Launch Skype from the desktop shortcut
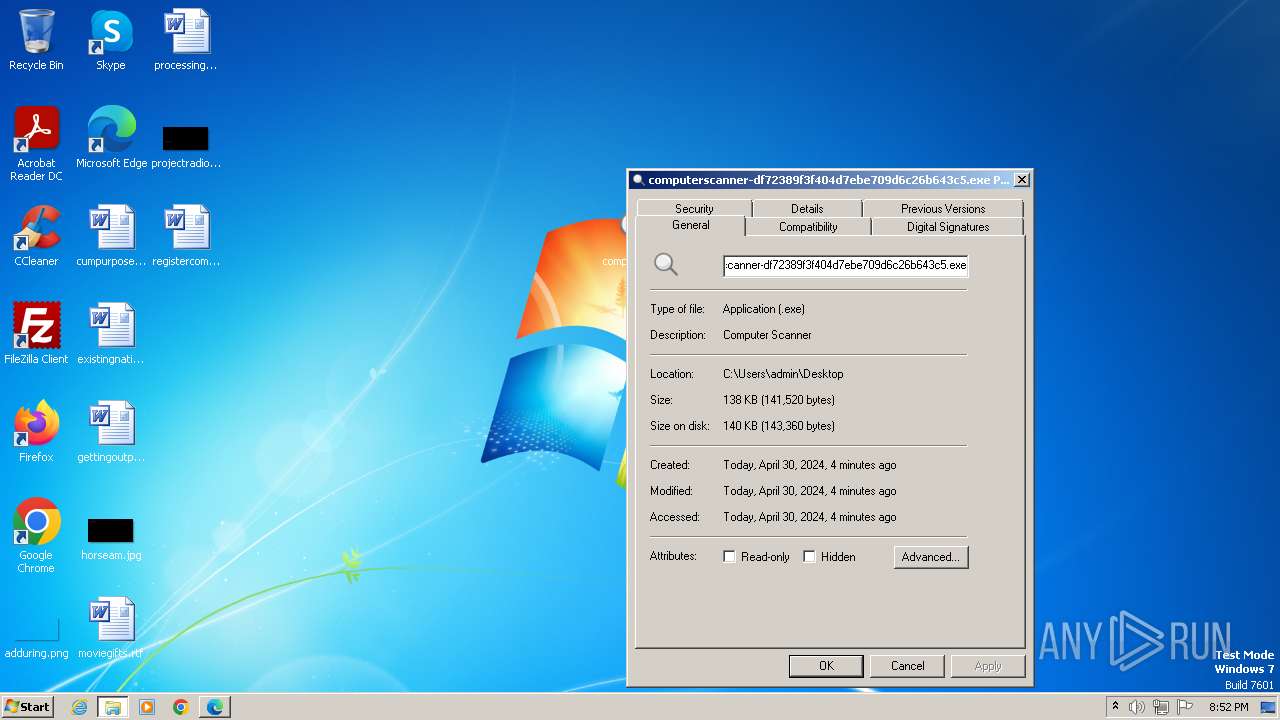1280x720 pixels. (x=111, y=40)
